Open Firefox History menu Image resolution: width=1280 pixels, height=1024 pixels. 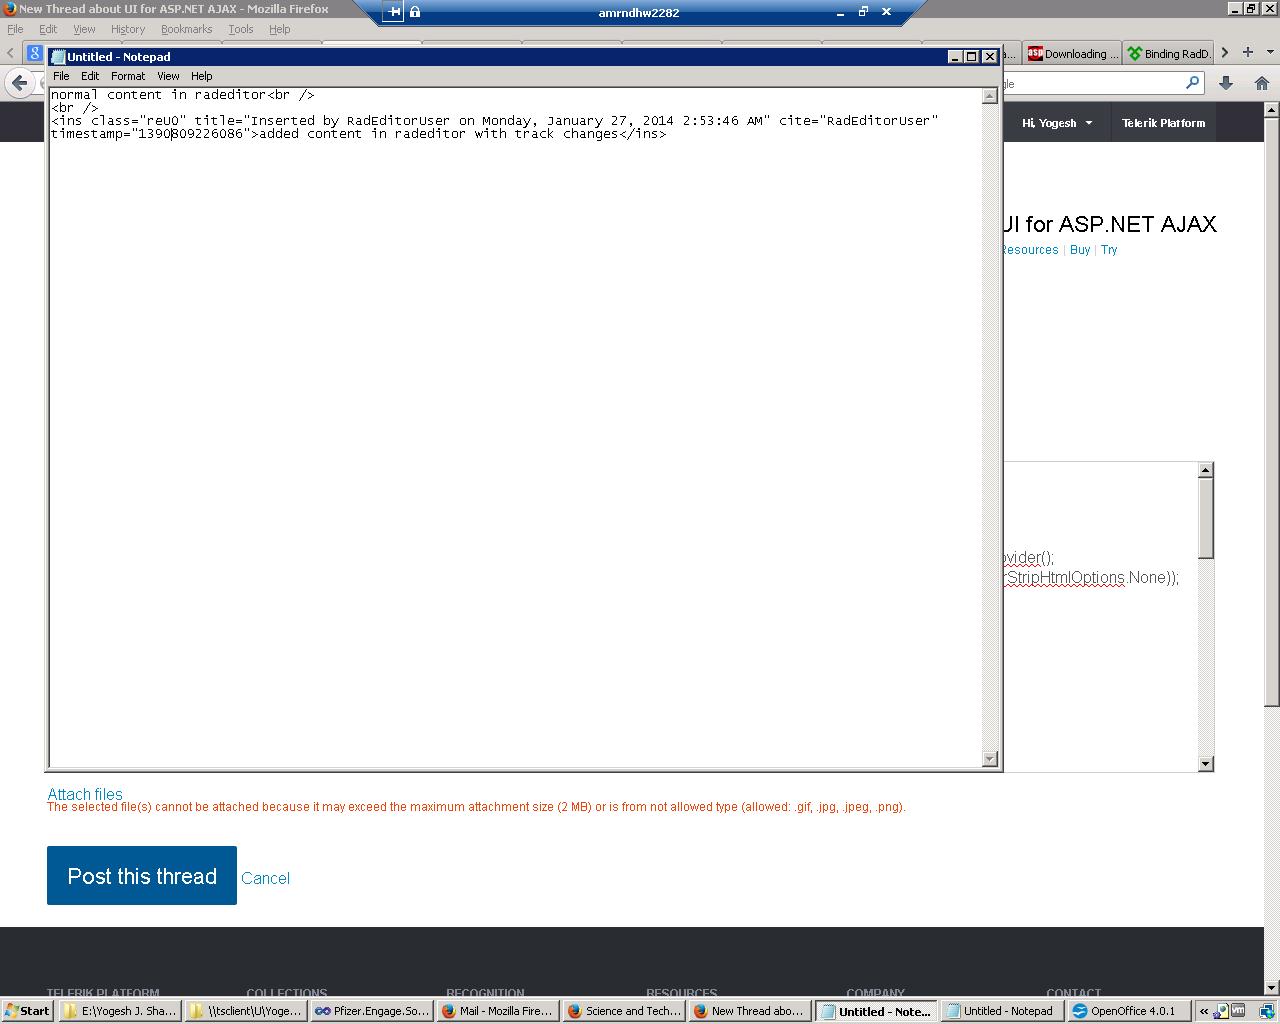click(x=128, y=29)
